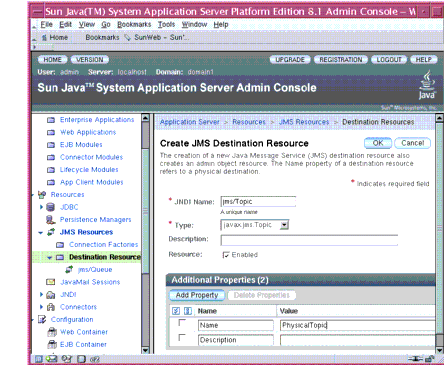Click the Add Property button
Screen dimensions: 445x365
[x=197, y=295]
